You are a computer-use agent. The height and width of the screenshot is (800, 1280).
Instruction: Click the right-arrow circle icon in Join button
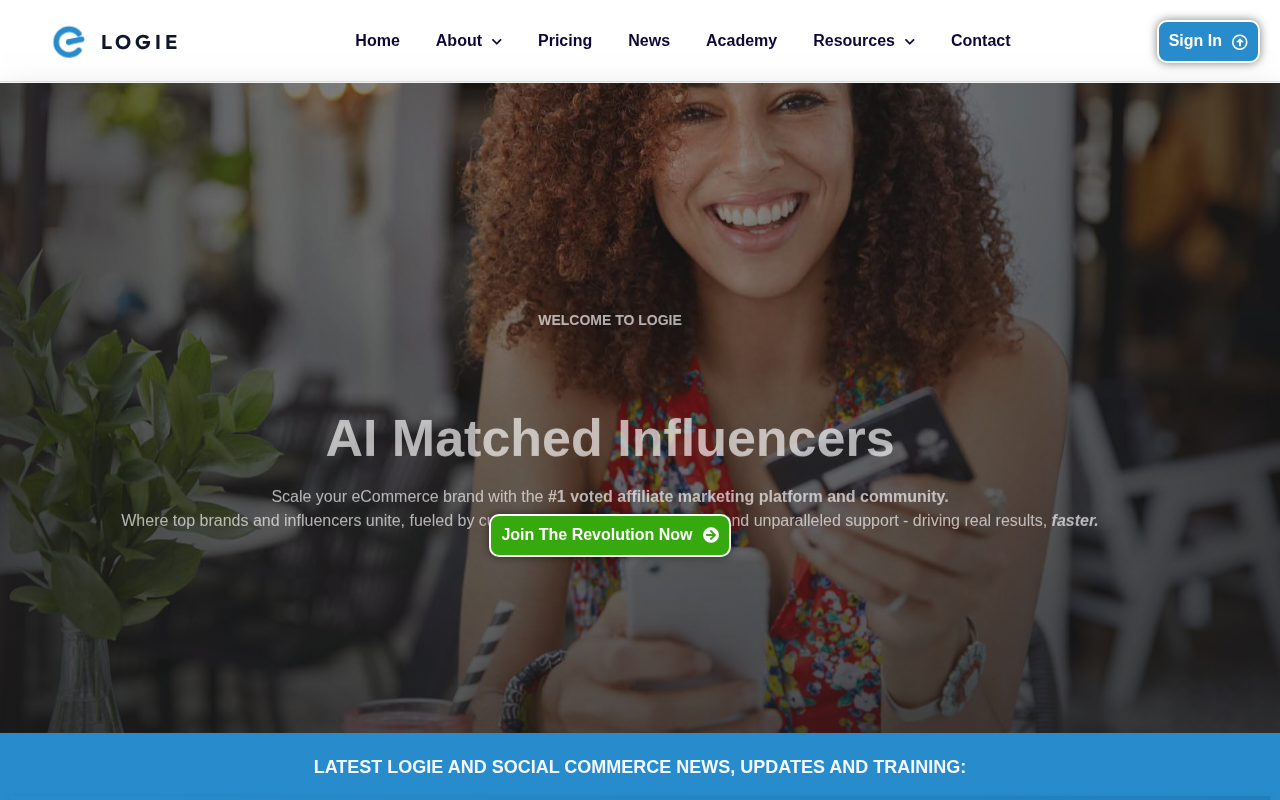point(711,535)
